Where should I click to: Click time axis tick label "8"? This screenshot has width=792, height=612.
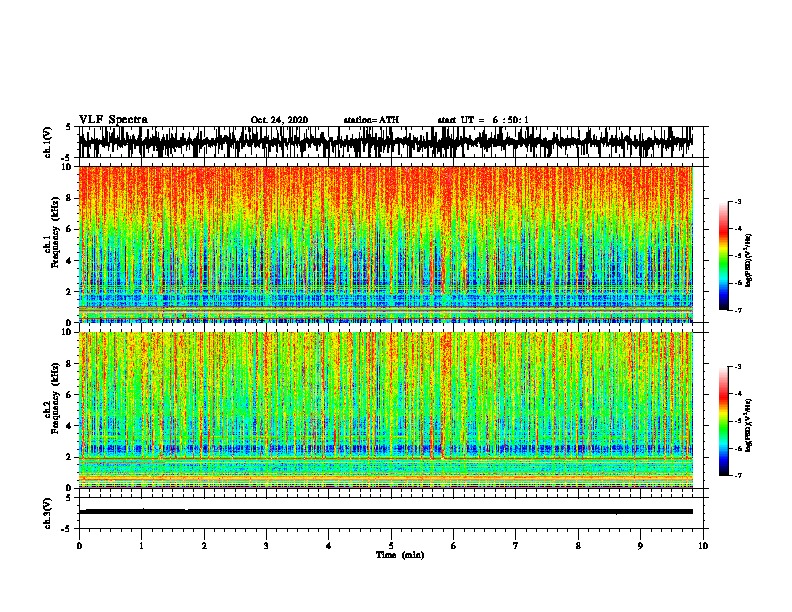coord(578,546)
